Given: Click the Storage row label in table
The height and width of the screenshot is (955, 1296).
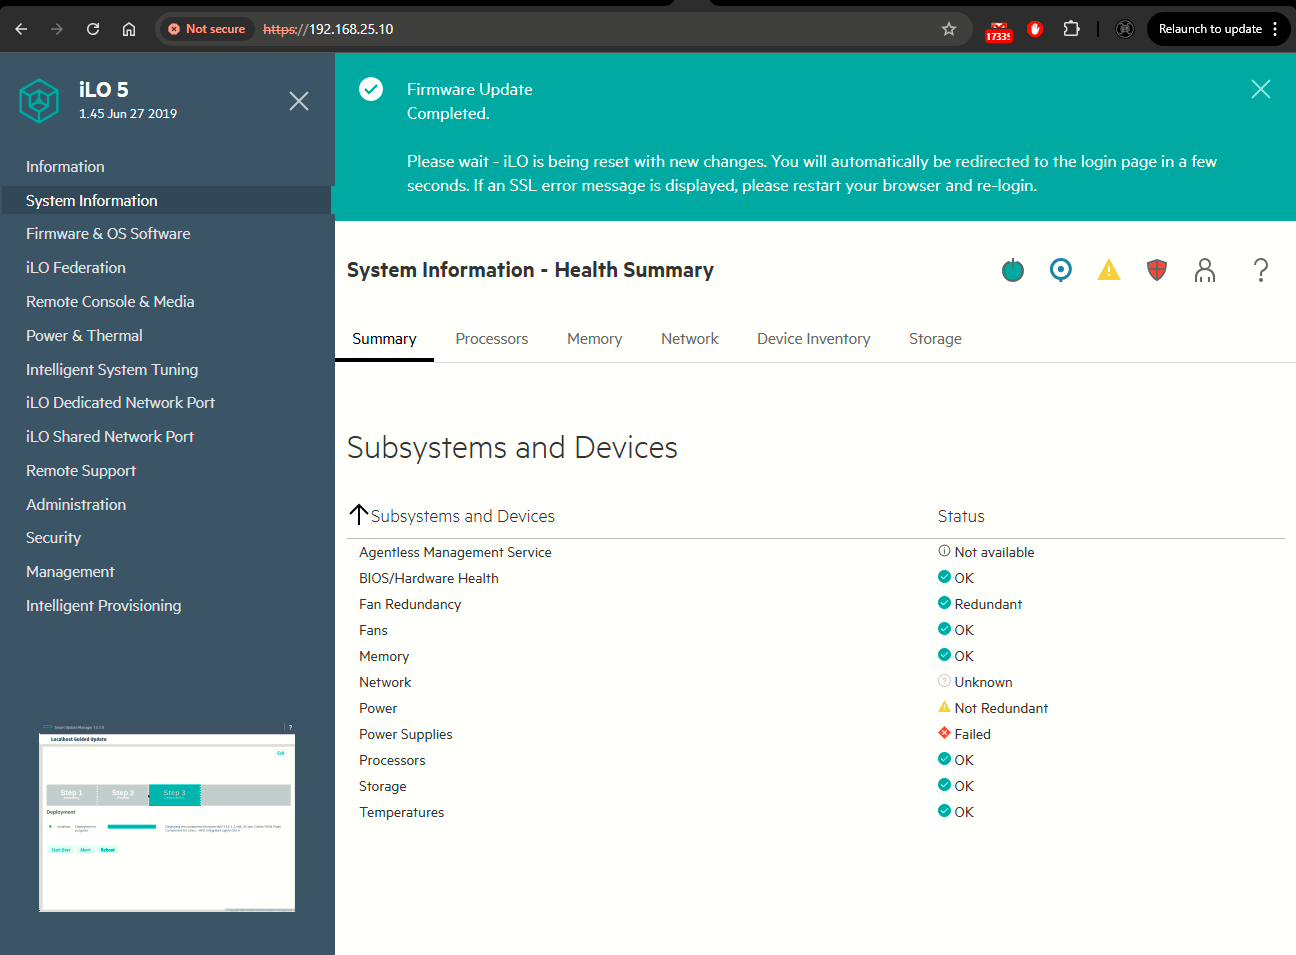Looking at the screenshot, I should click(383, 786).
